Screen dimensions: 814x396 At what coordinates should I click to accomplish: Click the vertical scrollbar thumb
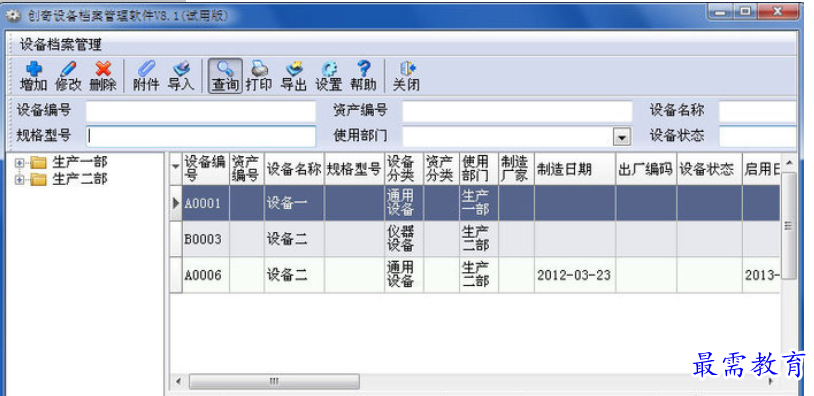[789, 226]
